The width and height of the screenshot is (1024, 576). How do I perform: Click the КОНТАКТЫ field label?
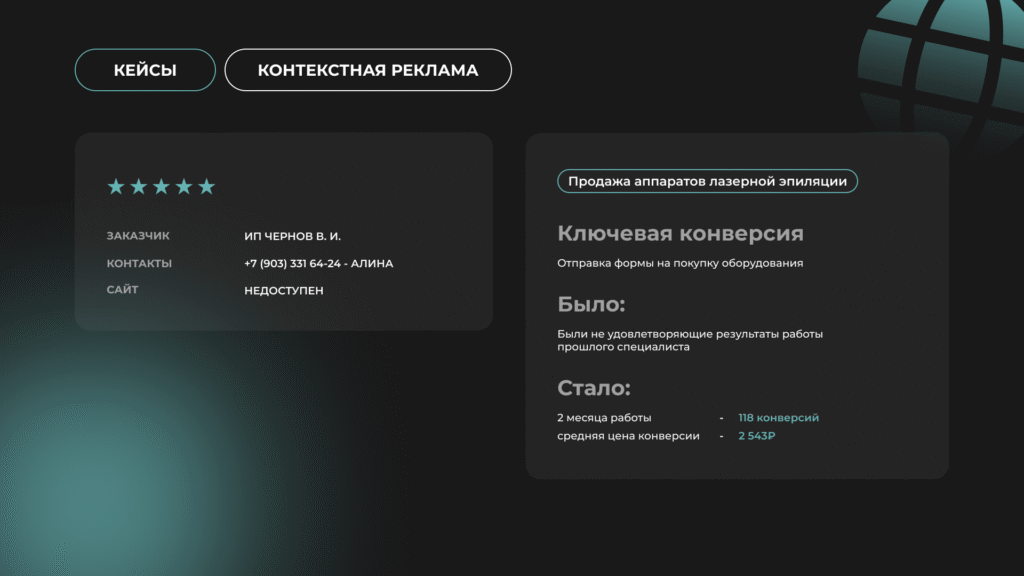point(139,264)
